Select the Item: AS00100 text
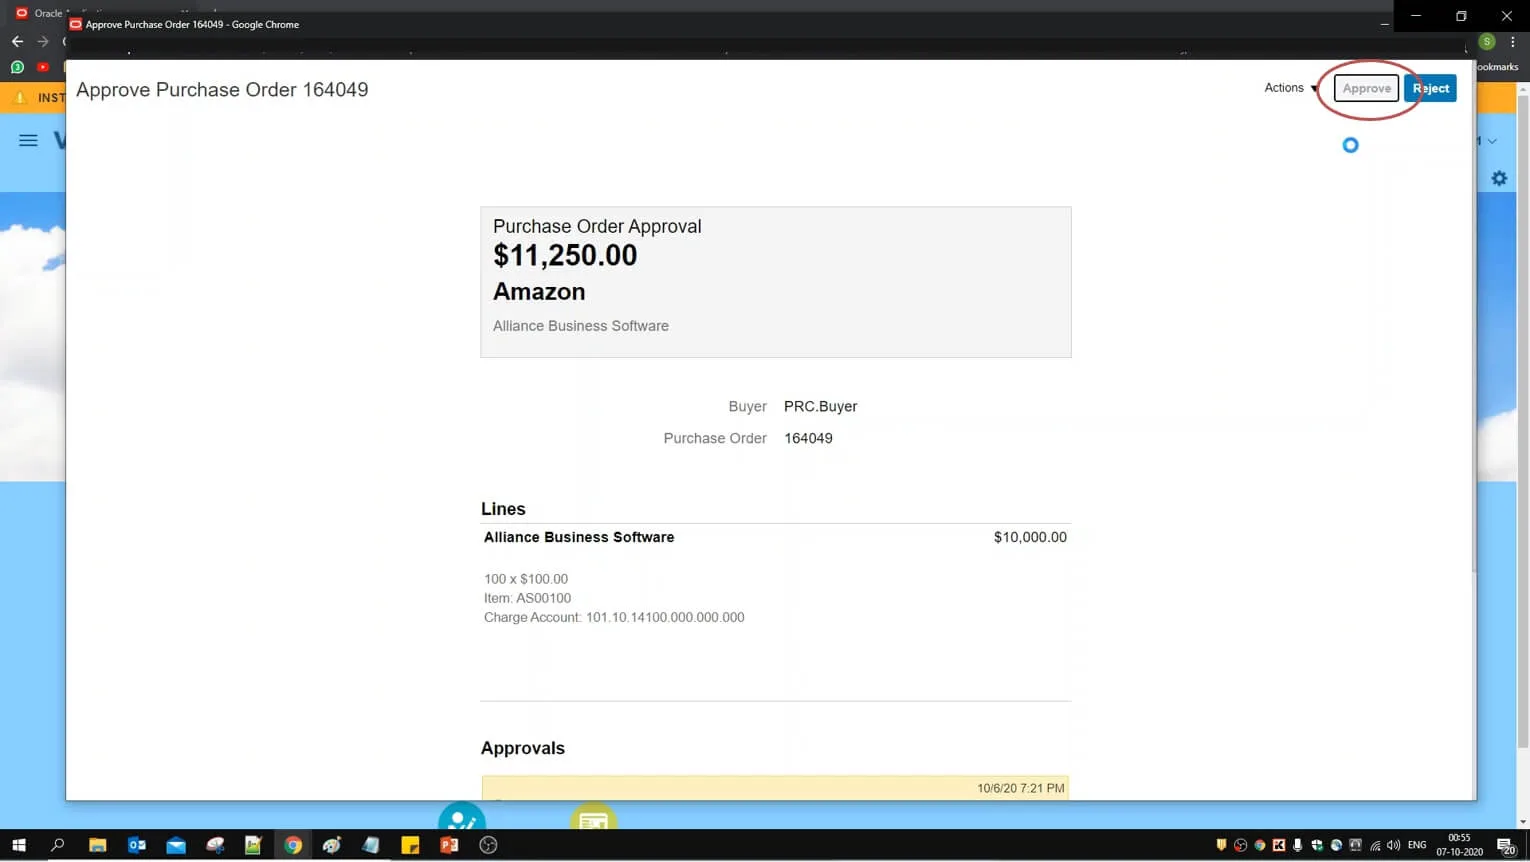 pyautogui.click(x=527, y=598)
